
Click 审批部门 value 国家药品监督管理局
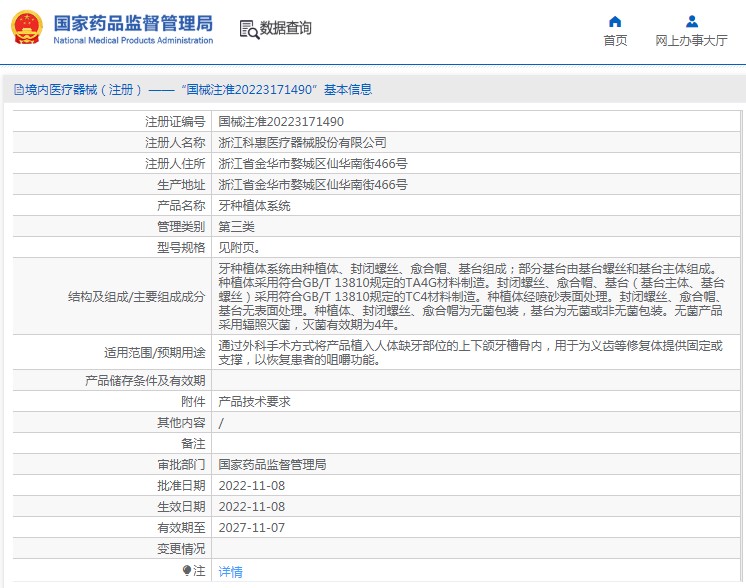272,464
